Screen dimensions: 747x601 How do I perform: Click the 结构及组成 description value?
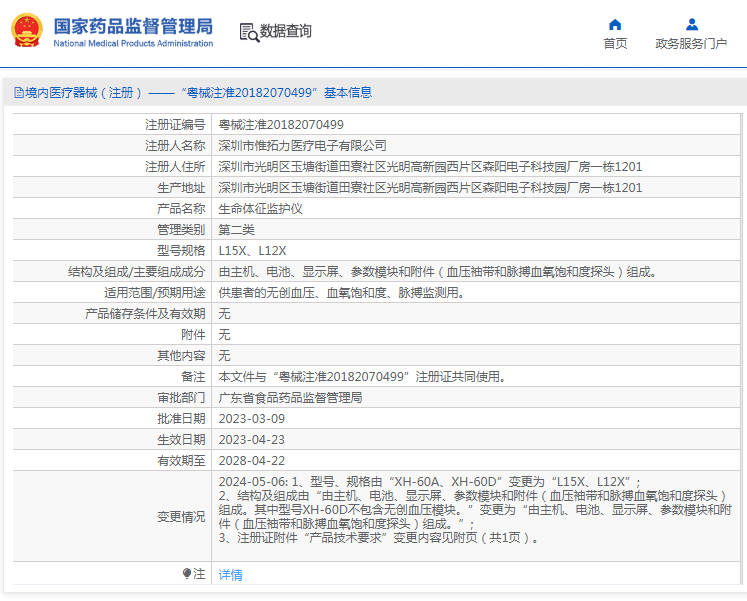tap(438, 271)
